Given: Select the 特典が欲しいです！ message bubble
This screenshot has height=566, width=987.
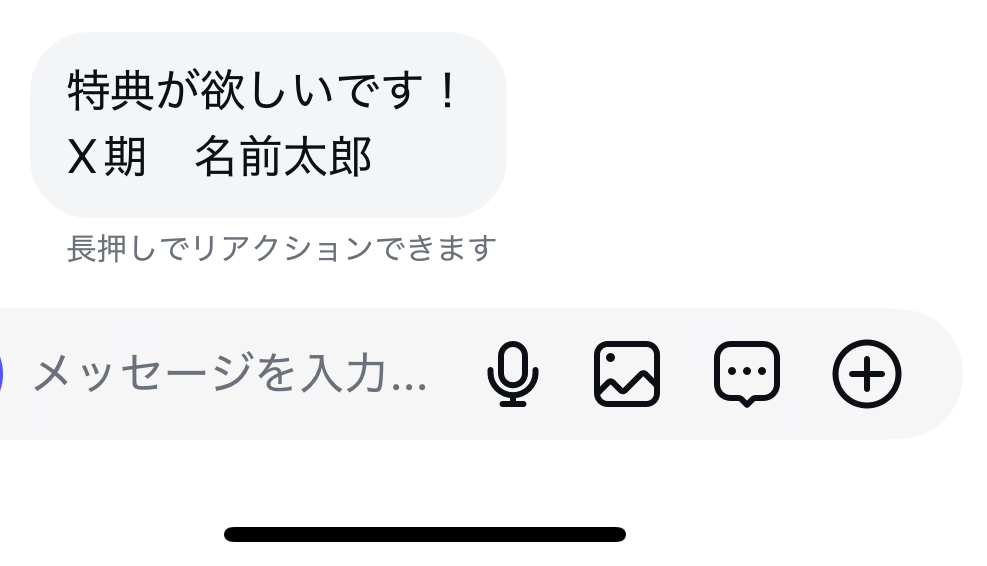Looking at the screenshot, I should click(x=268, y=125).
